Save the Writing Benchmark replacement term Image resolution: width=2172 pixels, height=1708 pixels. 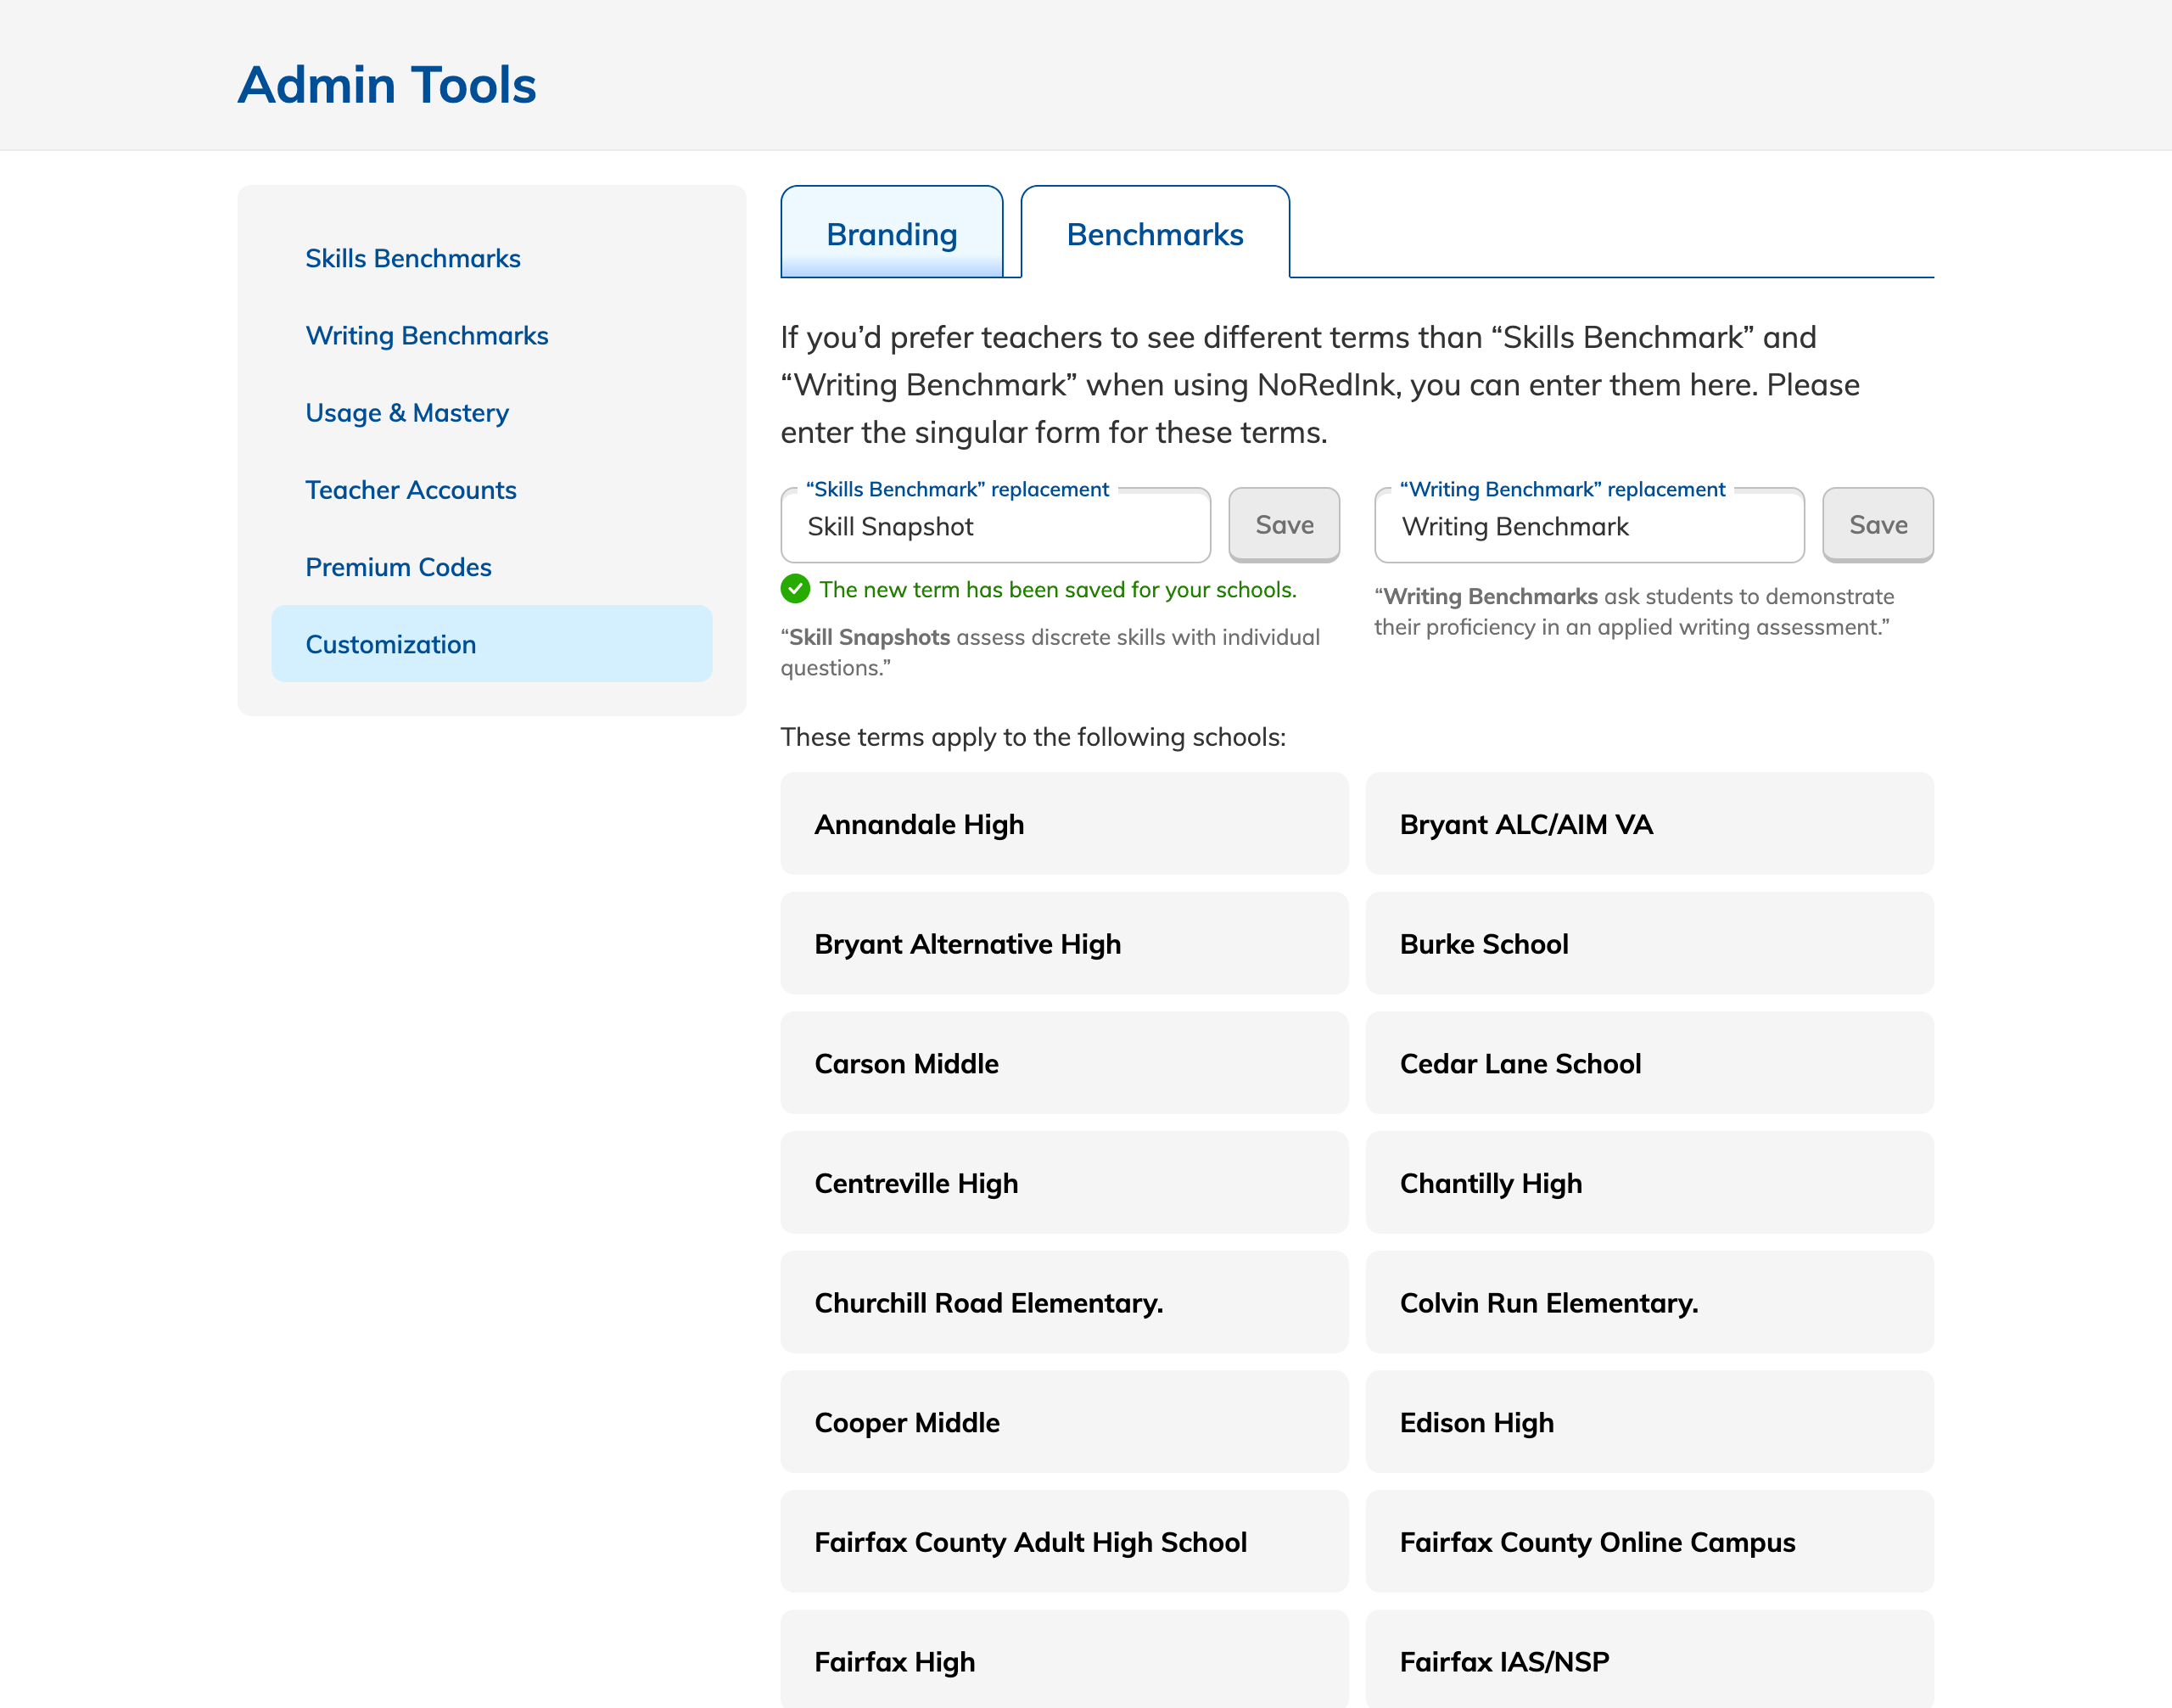click(1877, 525)
